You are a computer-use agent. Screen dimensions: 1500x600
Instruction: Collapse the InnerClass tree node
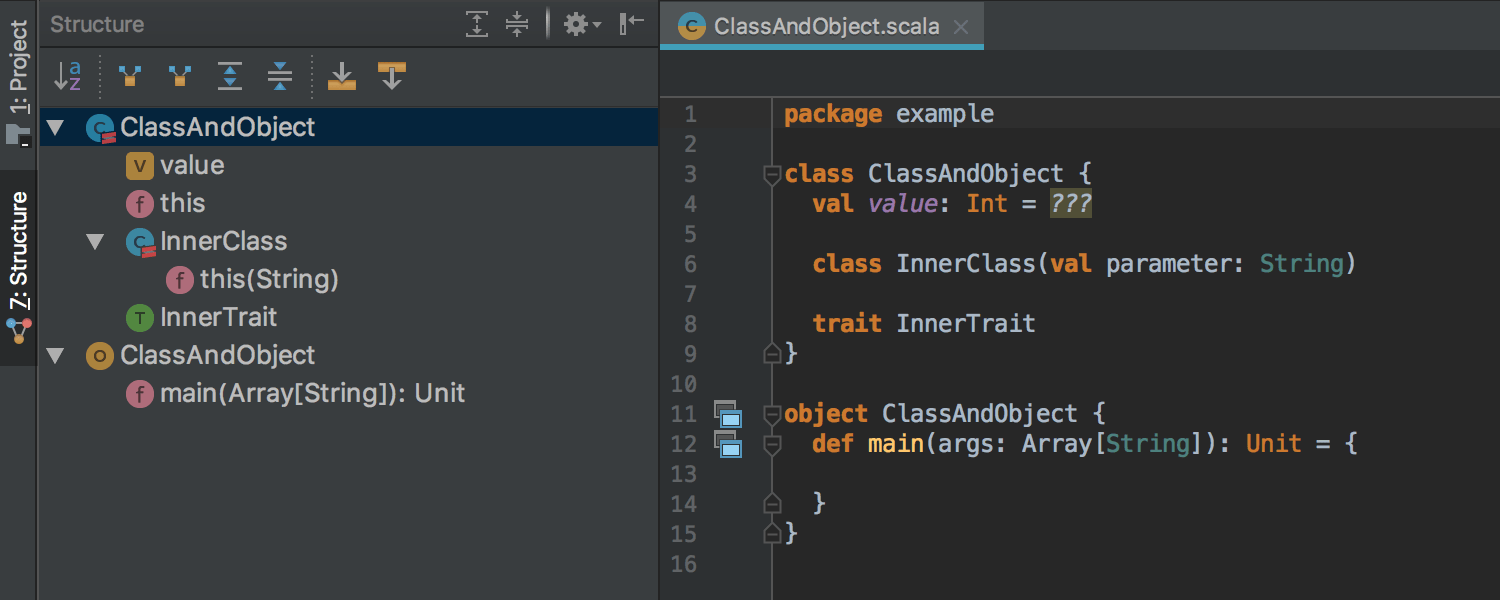tap(95, 241)
